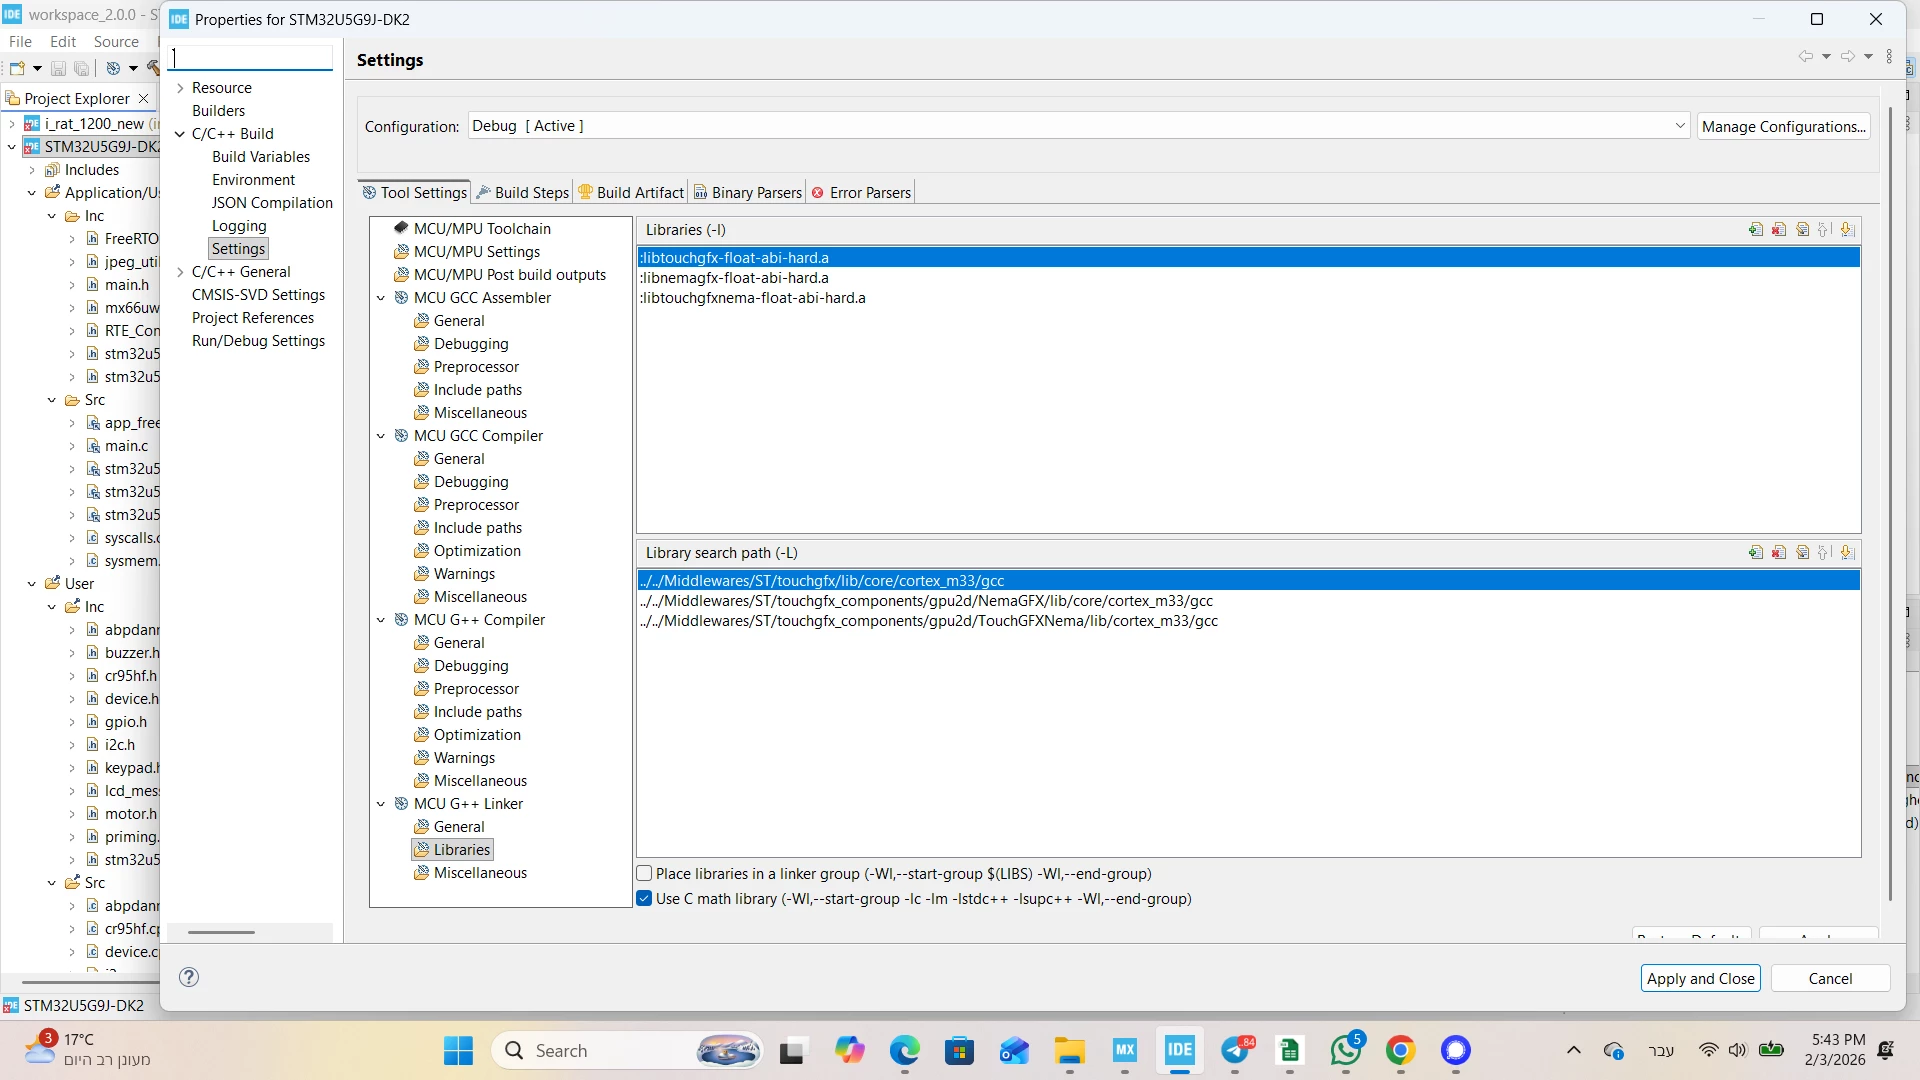The height and width of the screenshot is (1080, 1920).
Task: Go forward using the forward arrow in Settings header
Action: coord(1847,57)
